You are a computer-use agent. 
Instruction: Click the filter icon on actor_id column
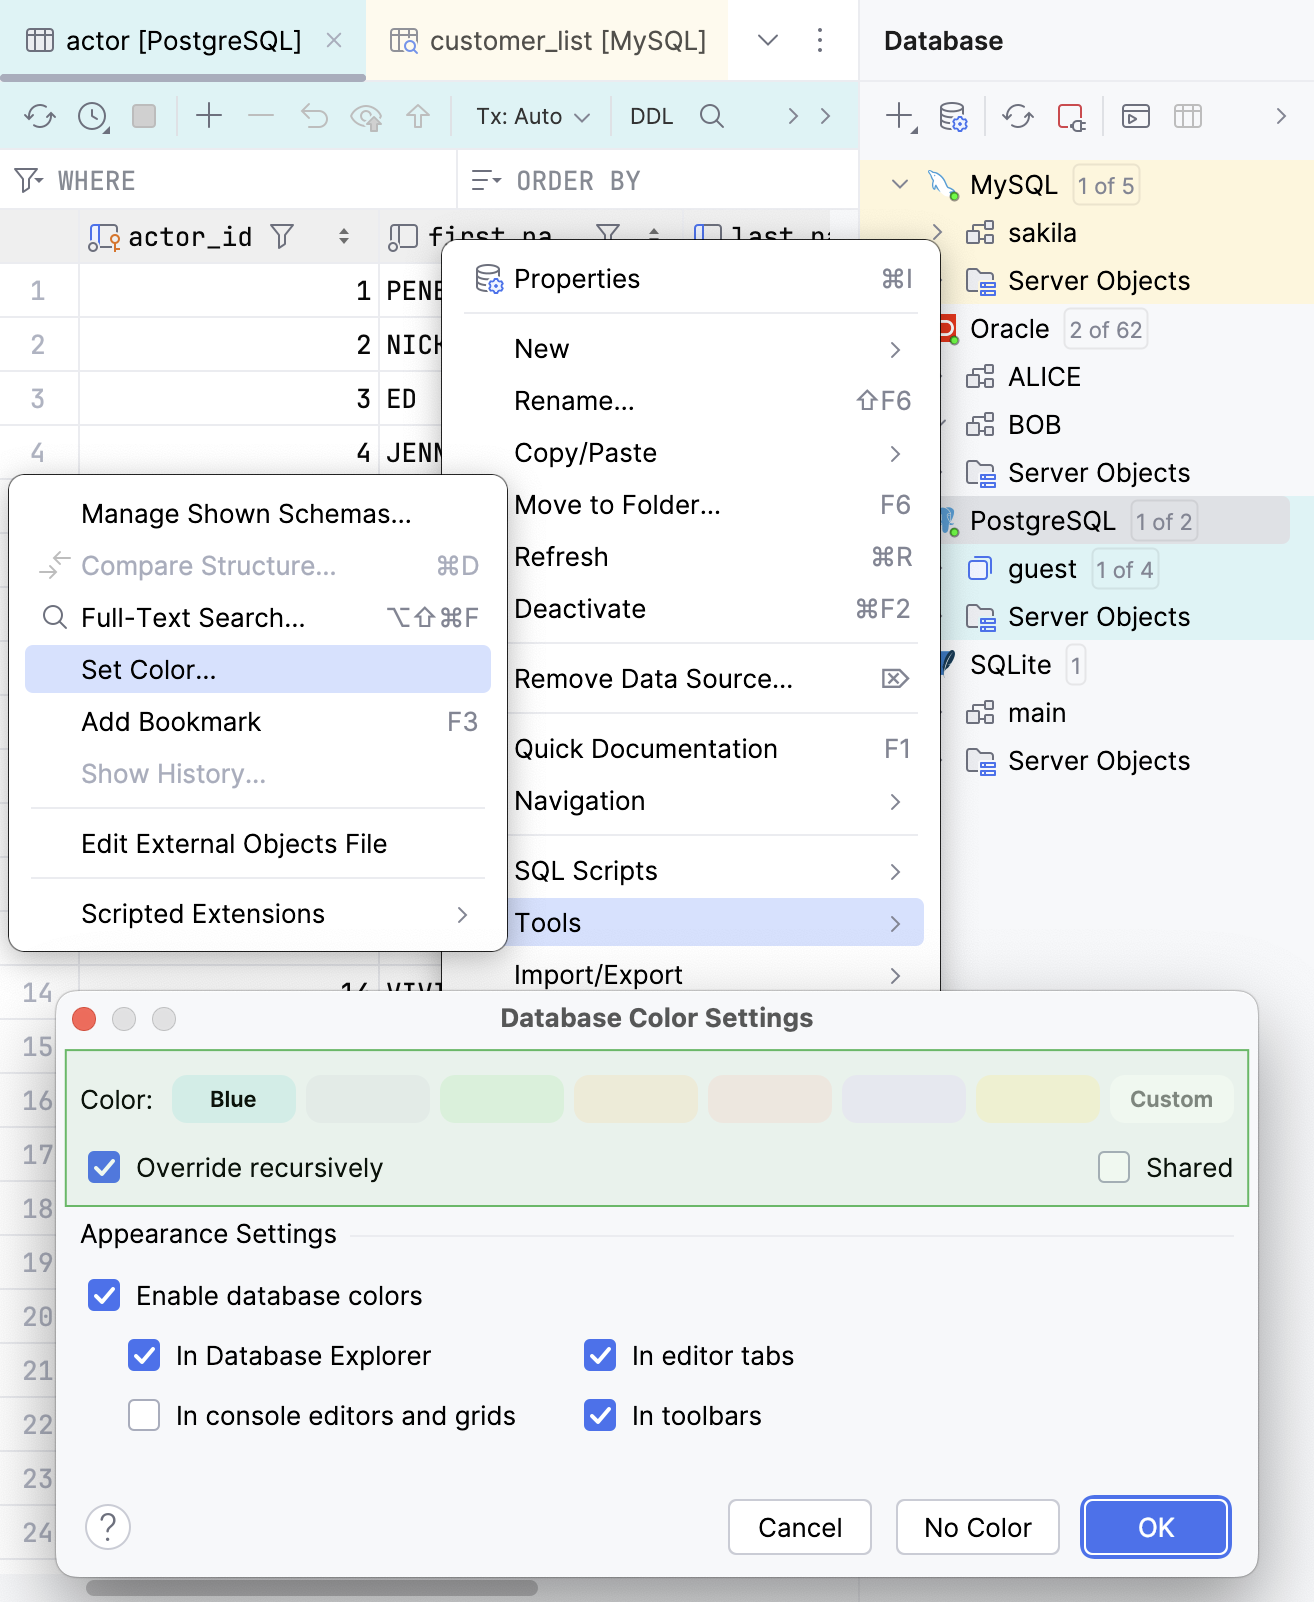pyautogui.click(x=283, y=237)
